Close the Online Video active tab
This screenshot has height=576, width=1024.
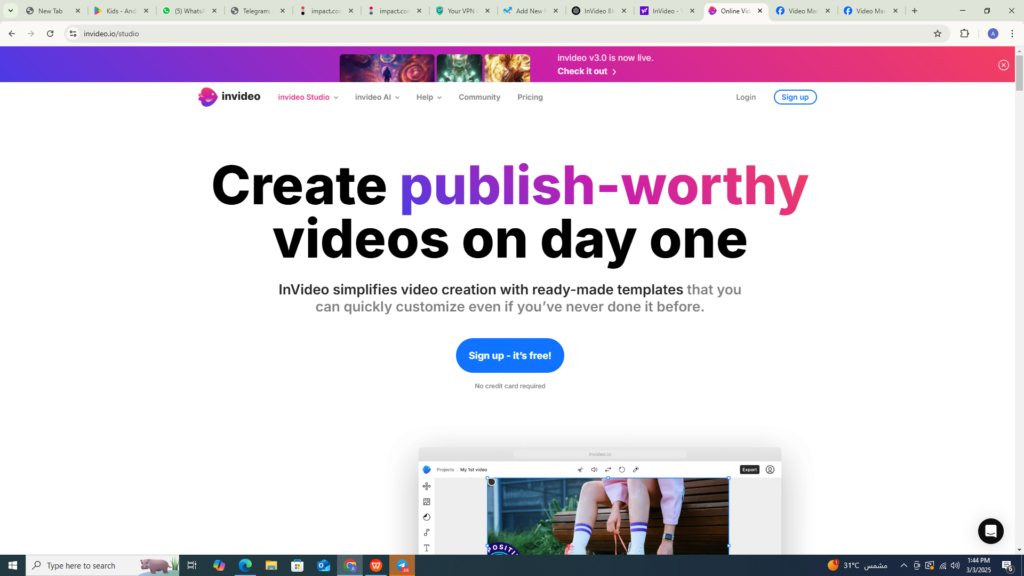click(760, 10)
